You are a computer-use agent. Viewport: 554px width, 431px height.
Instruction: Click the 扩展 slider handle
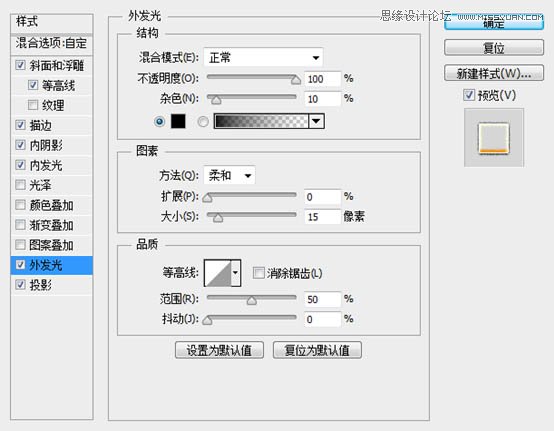[207, 198]
